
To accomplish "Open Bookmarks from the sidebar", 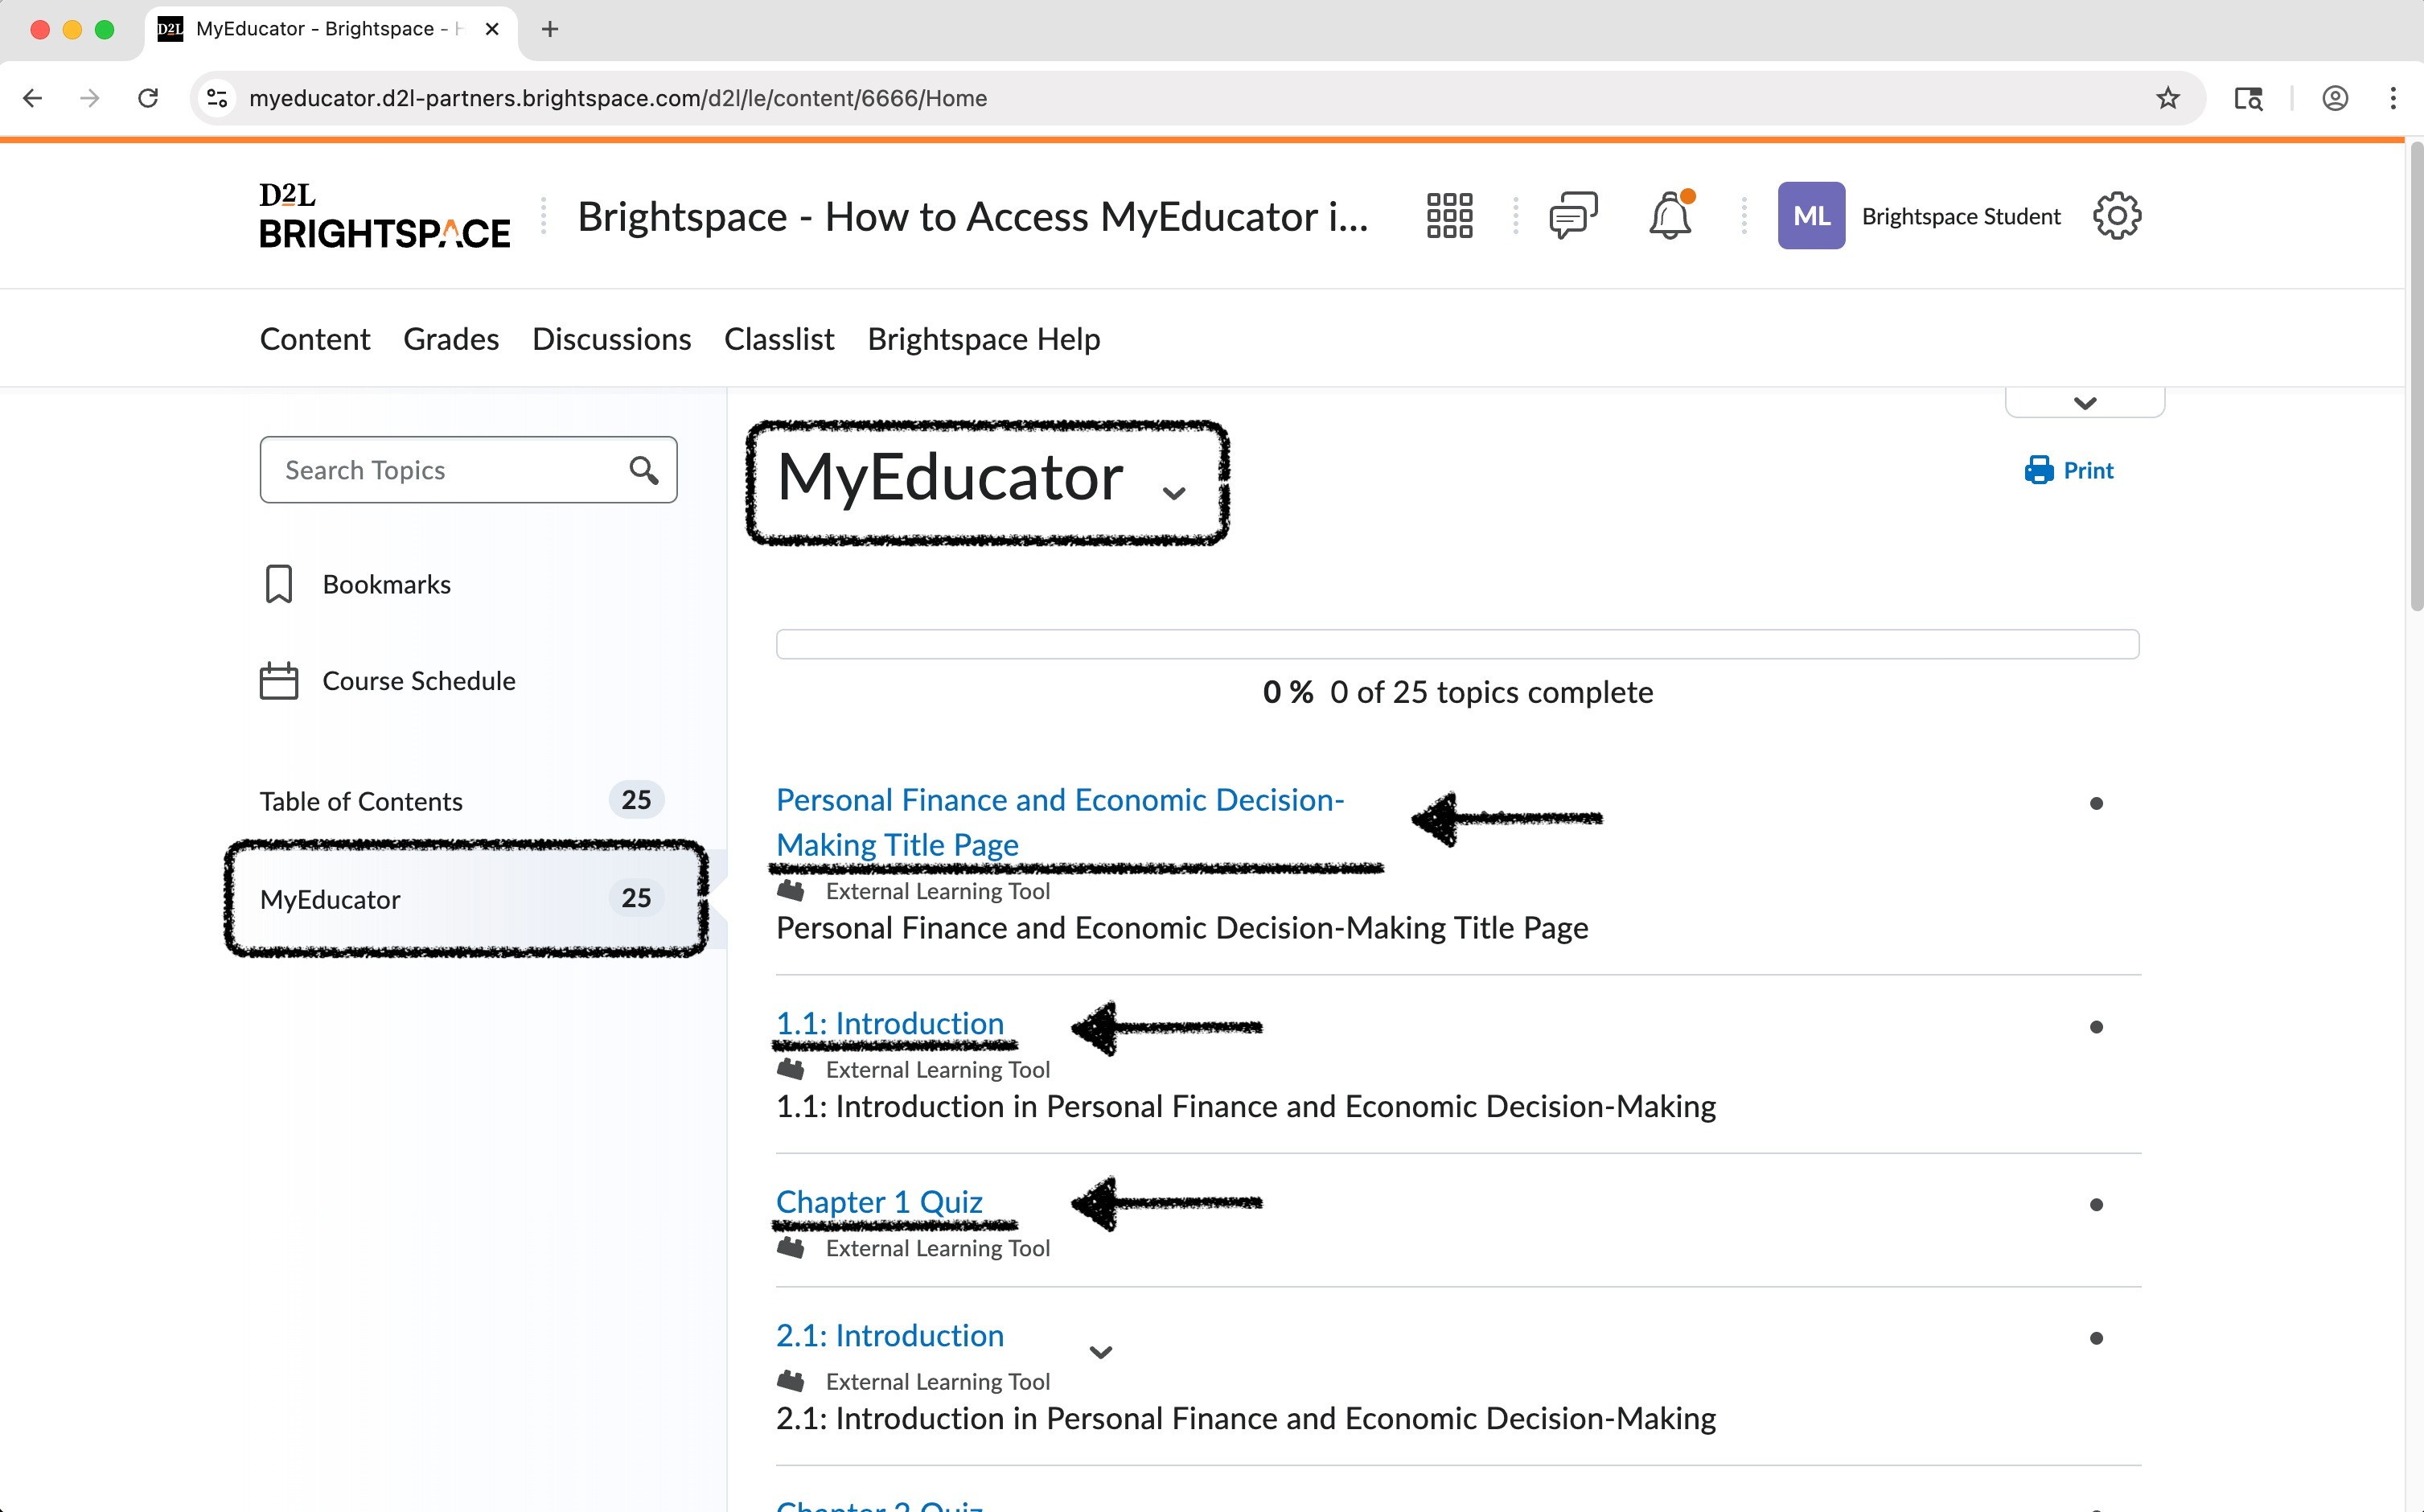I will coord(386,584).
